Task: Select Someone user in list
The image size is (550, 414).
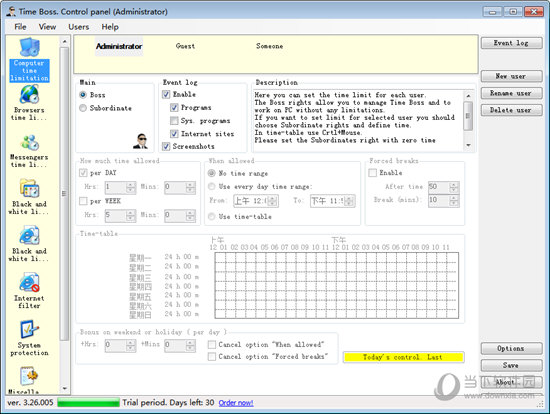Action: click(x=269, y=46)
